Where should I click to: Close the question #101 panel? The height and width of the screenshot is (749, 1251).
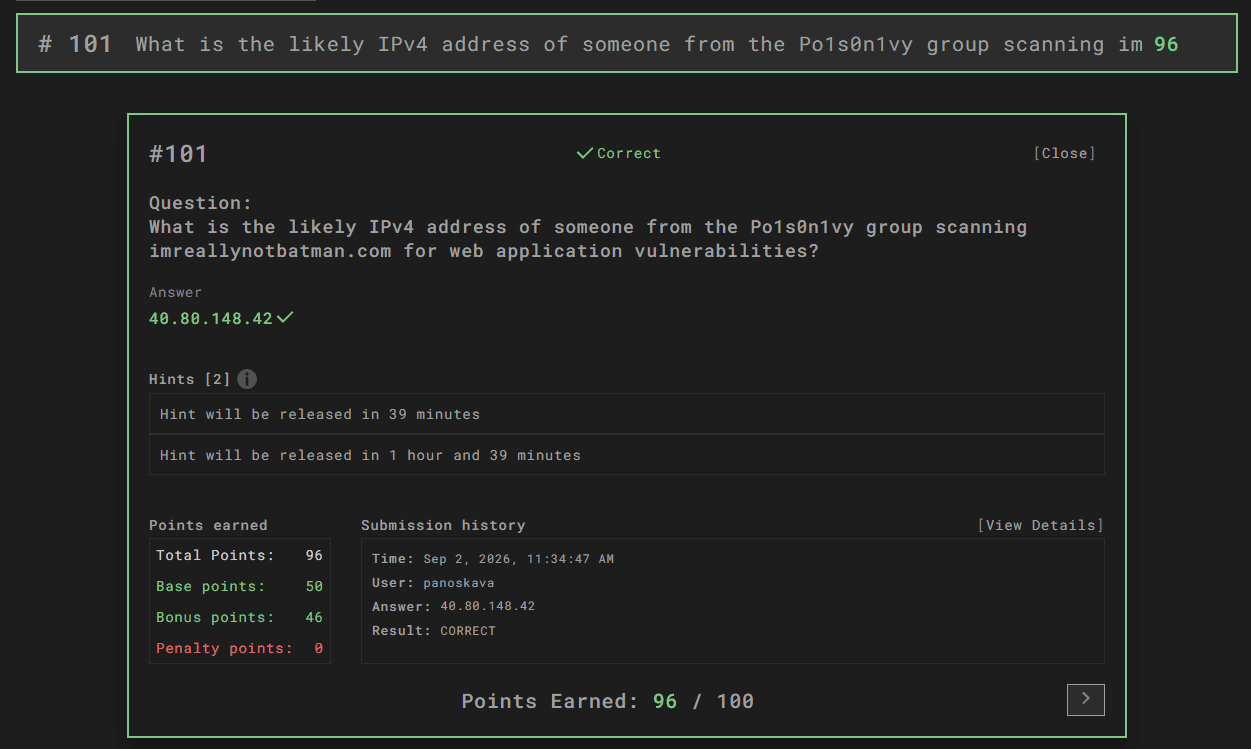1065,153
